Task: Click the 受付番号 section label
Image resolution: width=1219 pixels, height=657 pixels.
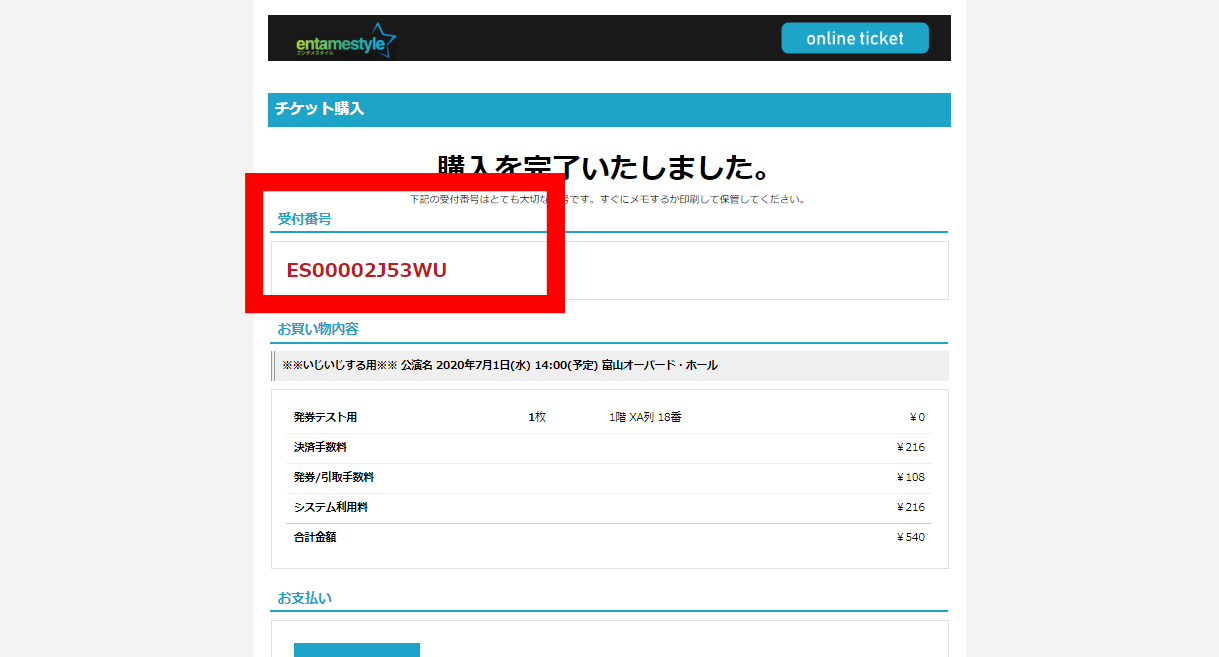Action: pyautogui.click(x=304, y=219)
